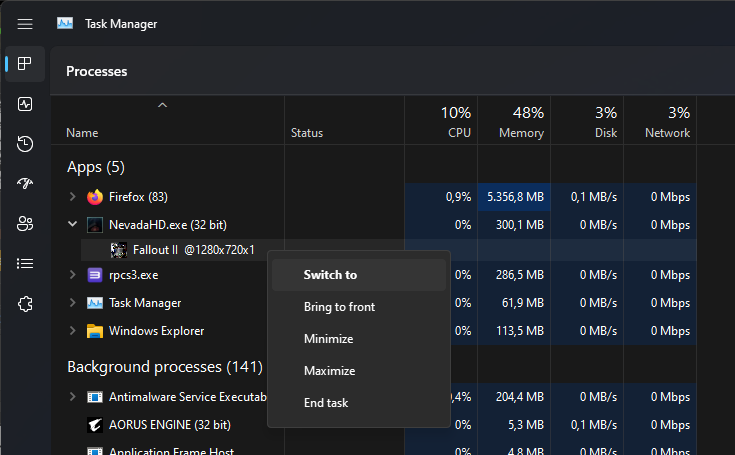Expand the Task Manager process group
The width and height of the screenshot is (735, 455).
(73, 303)
